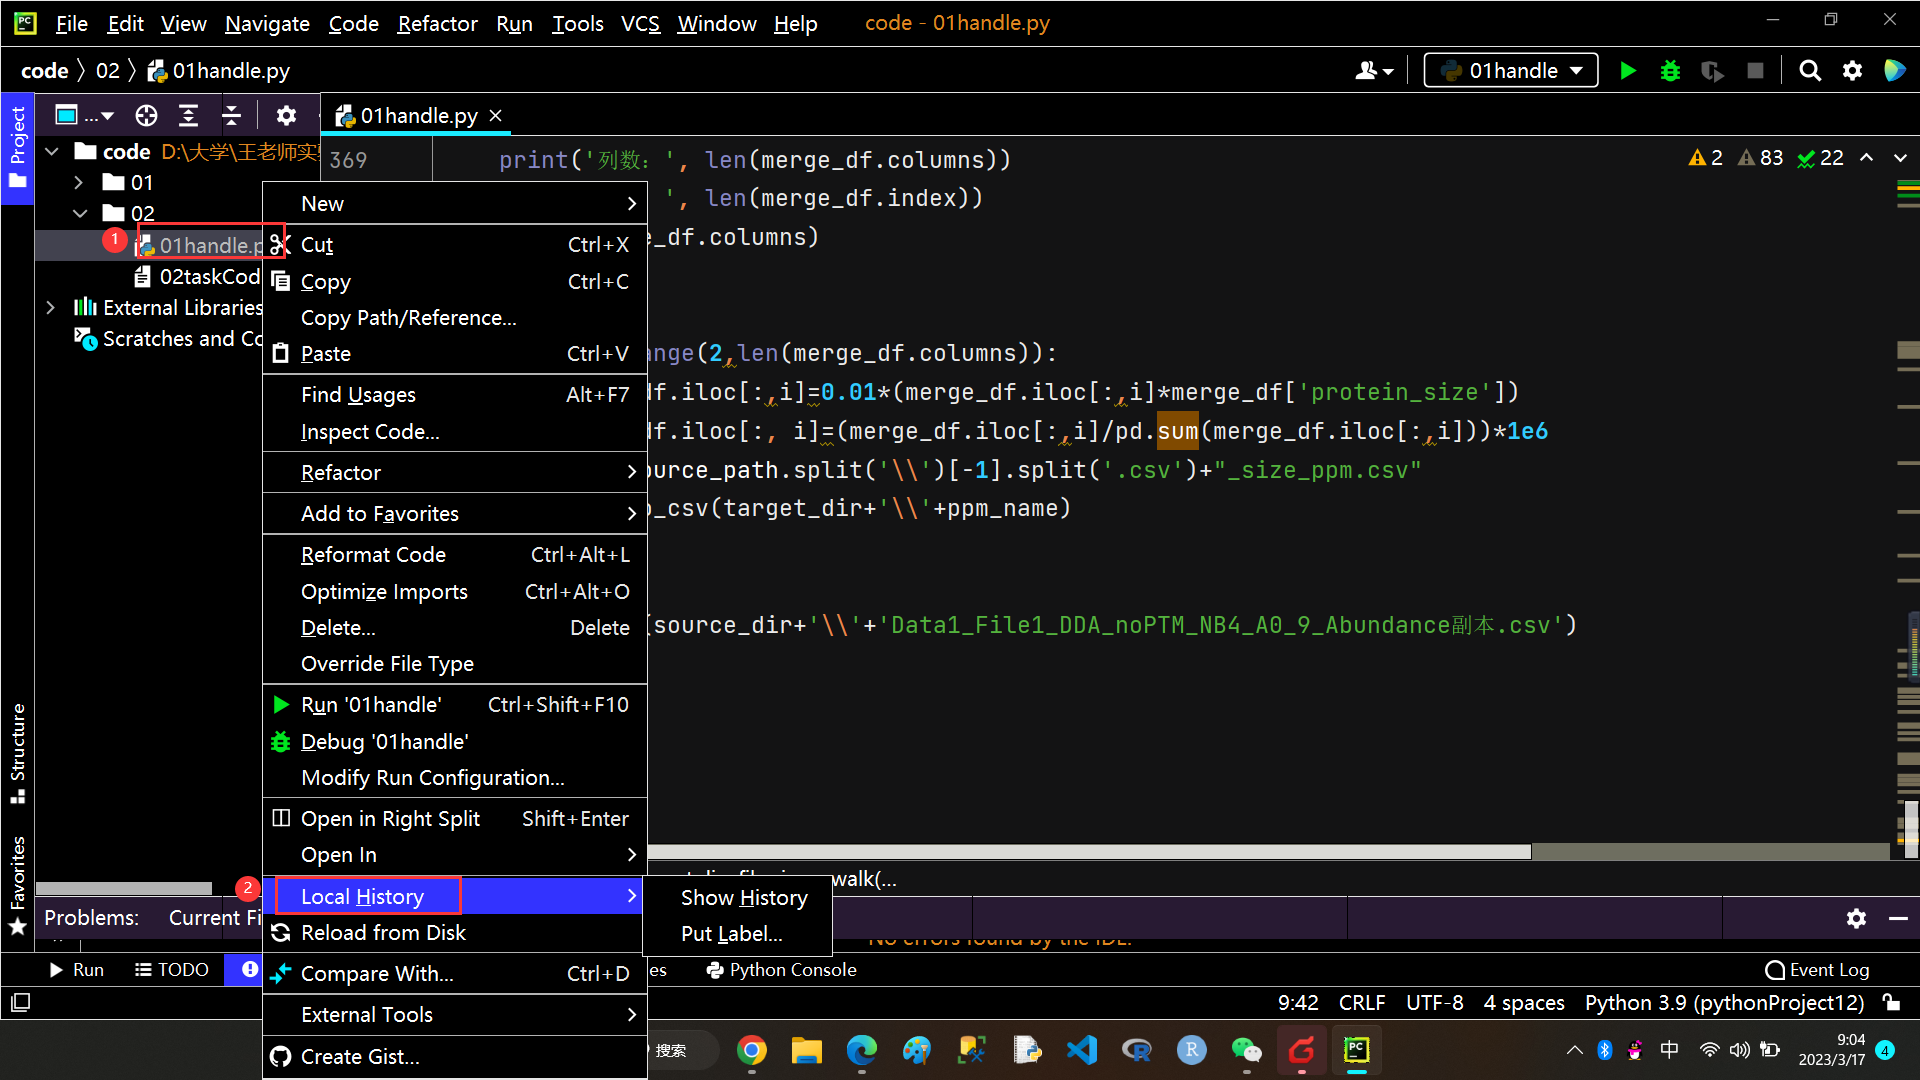Expand External Libraries node
Screen dimensions: 1920x1080
pos(51,308)
